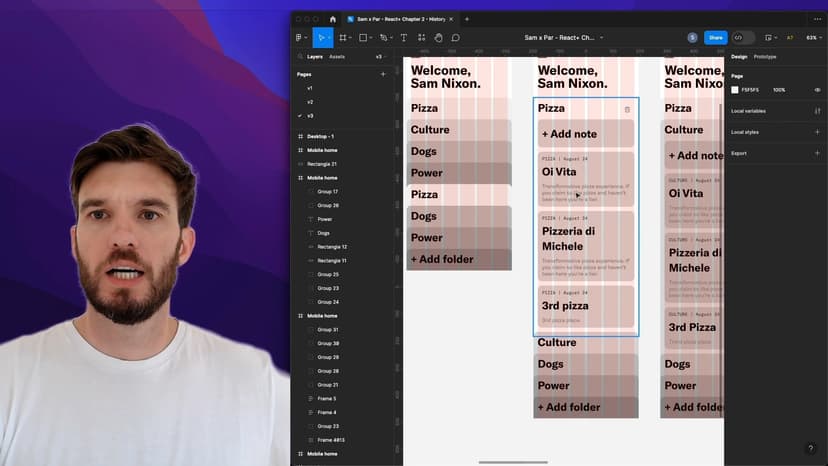Add a new page with Pages plus
Image resolution: width=828 pixels, height=466 pixels.
point(383,74)
